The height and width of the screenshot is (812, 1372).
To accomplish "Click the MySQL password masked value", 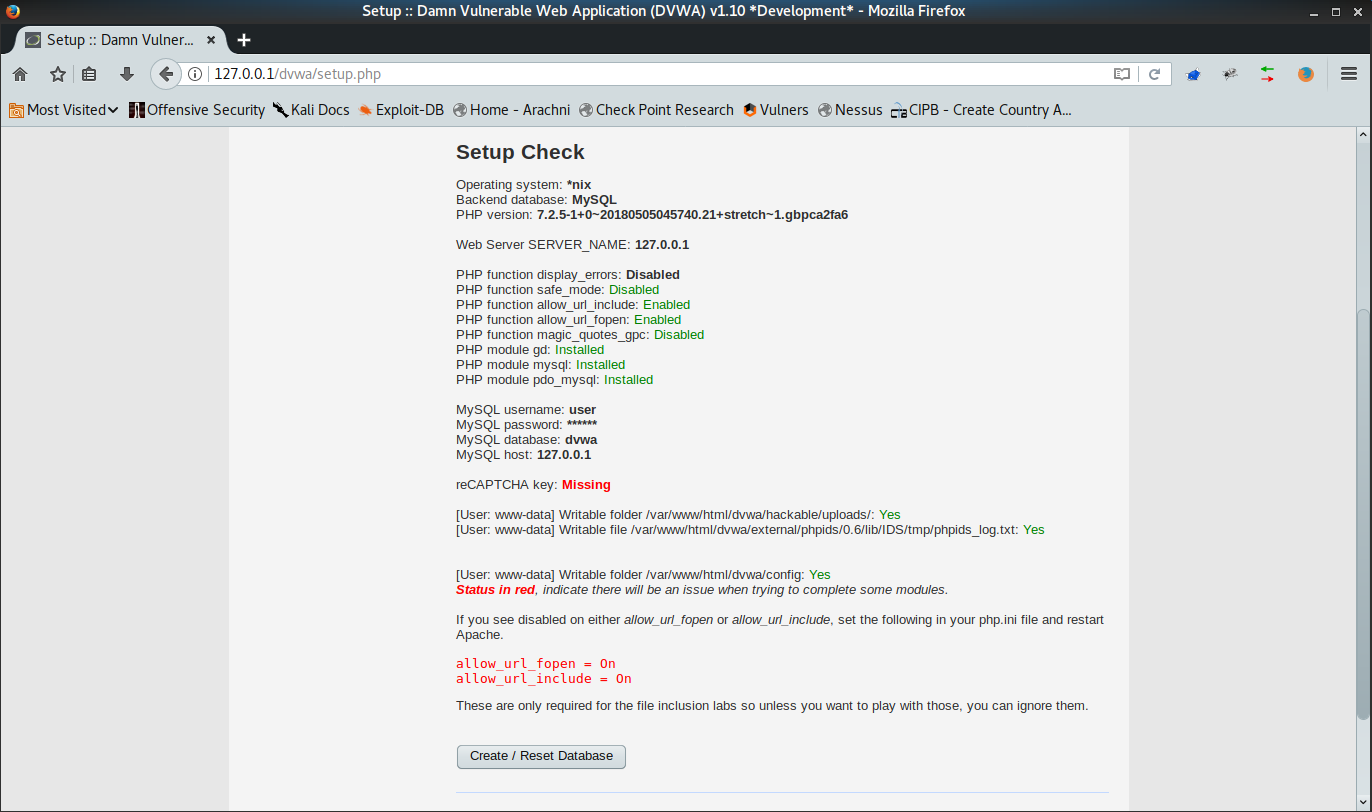I will tap(582, 425).
